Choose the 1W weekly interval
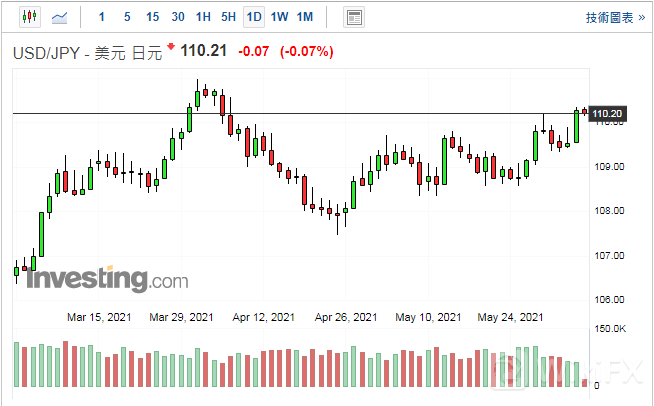 279,17
